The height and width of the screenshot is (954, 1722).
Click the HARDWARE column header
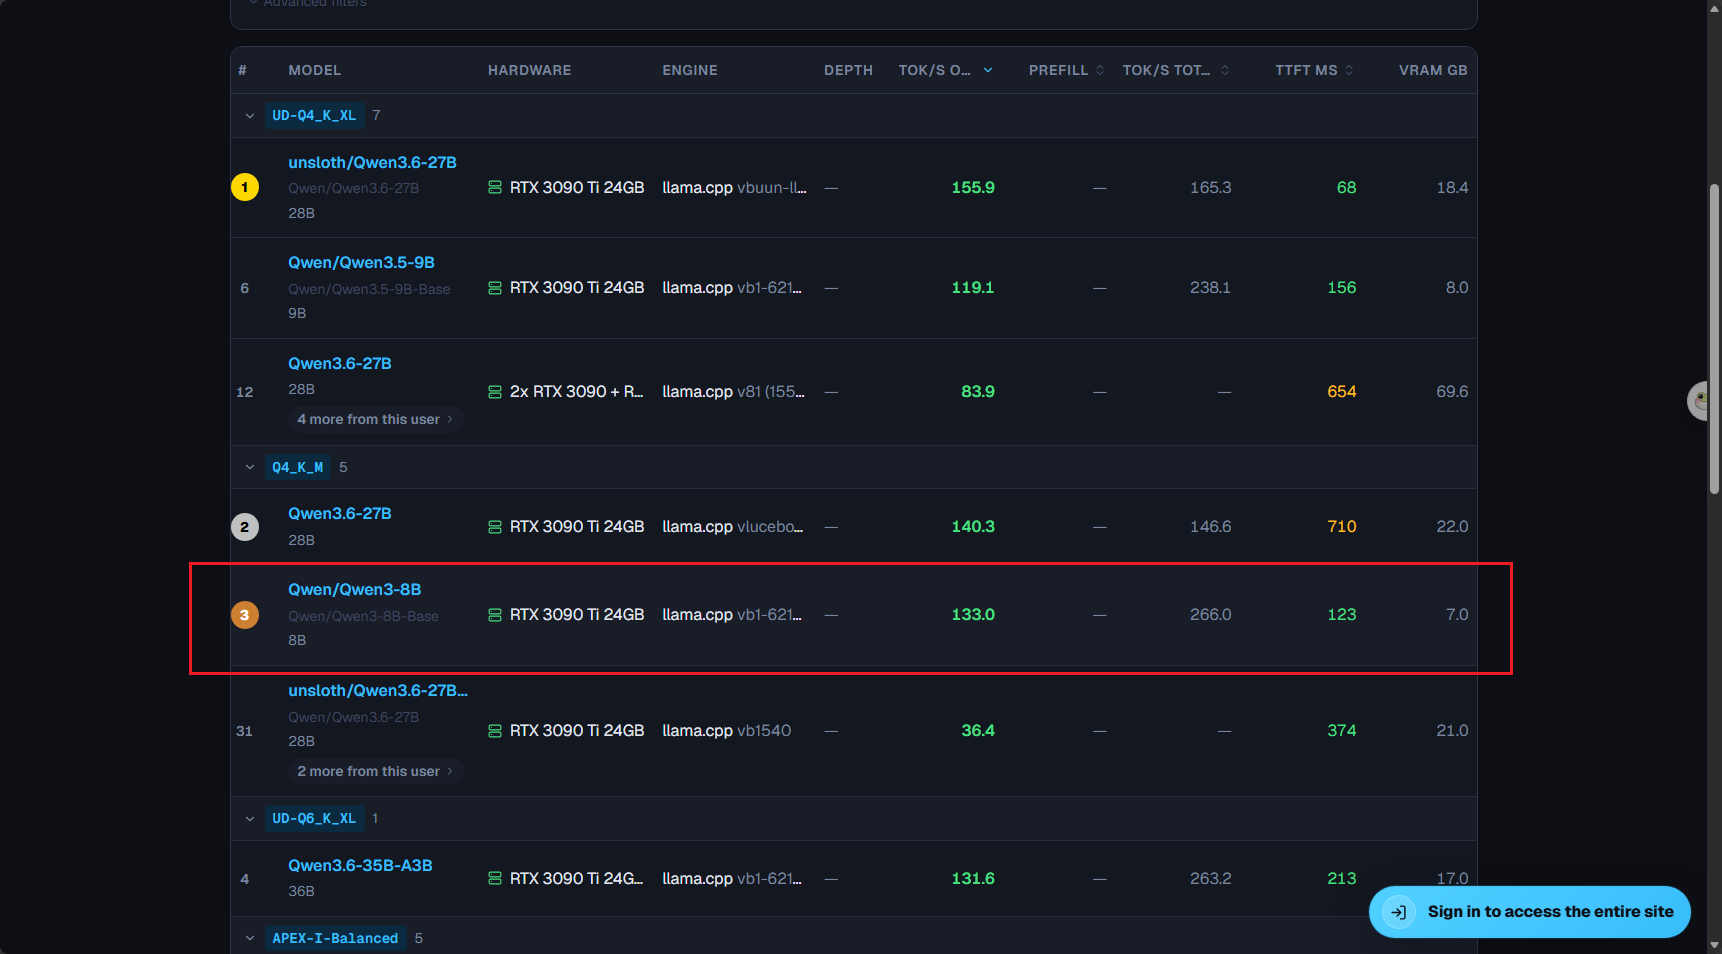pyautogui.click(x=529, y=70)
